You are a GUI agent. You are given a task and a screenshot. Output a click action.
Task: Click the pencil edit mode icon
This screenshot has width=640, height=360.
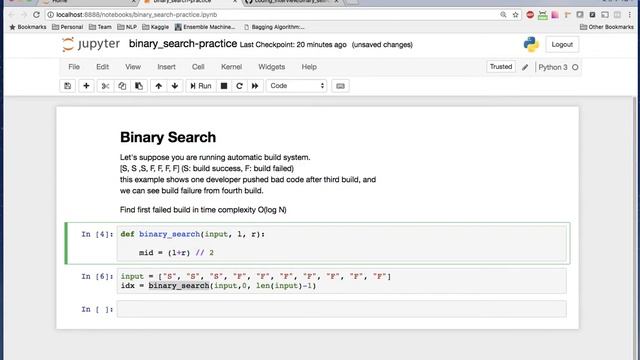pyautogui.click(x=525, y=67)
